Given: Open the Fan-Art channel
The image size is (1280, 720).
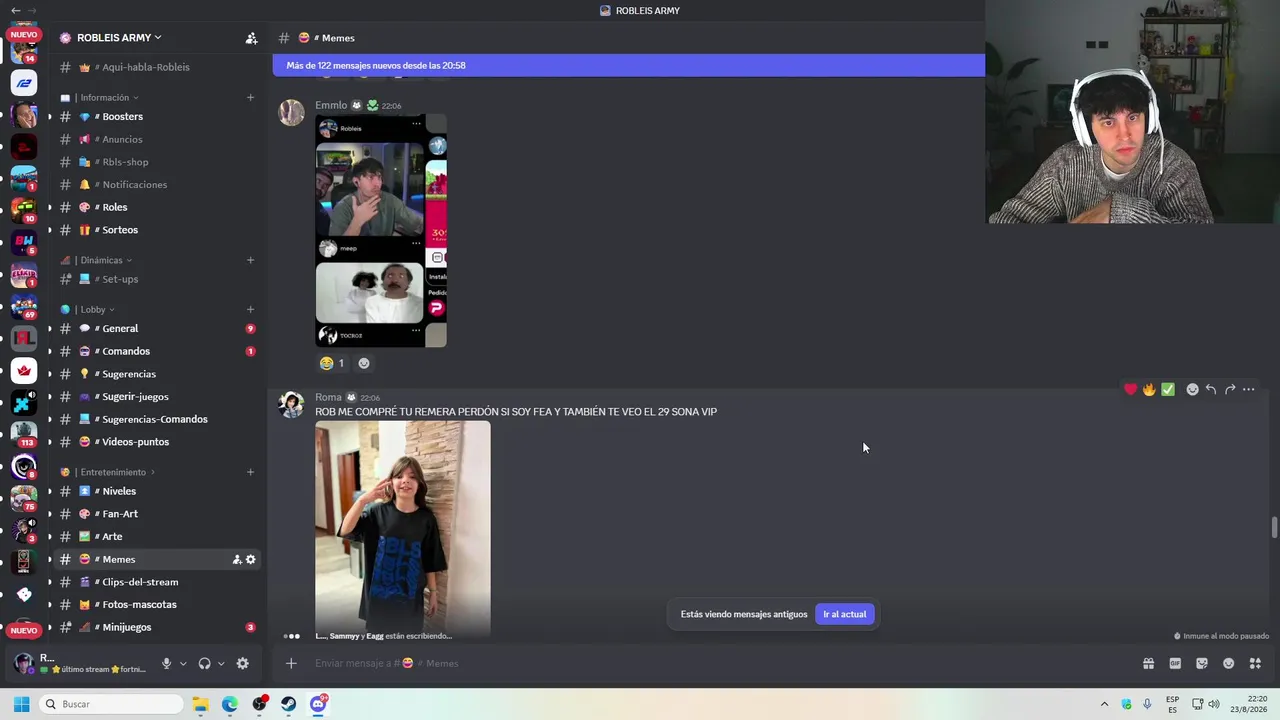Looking at the screenshot, I should 155,514.
